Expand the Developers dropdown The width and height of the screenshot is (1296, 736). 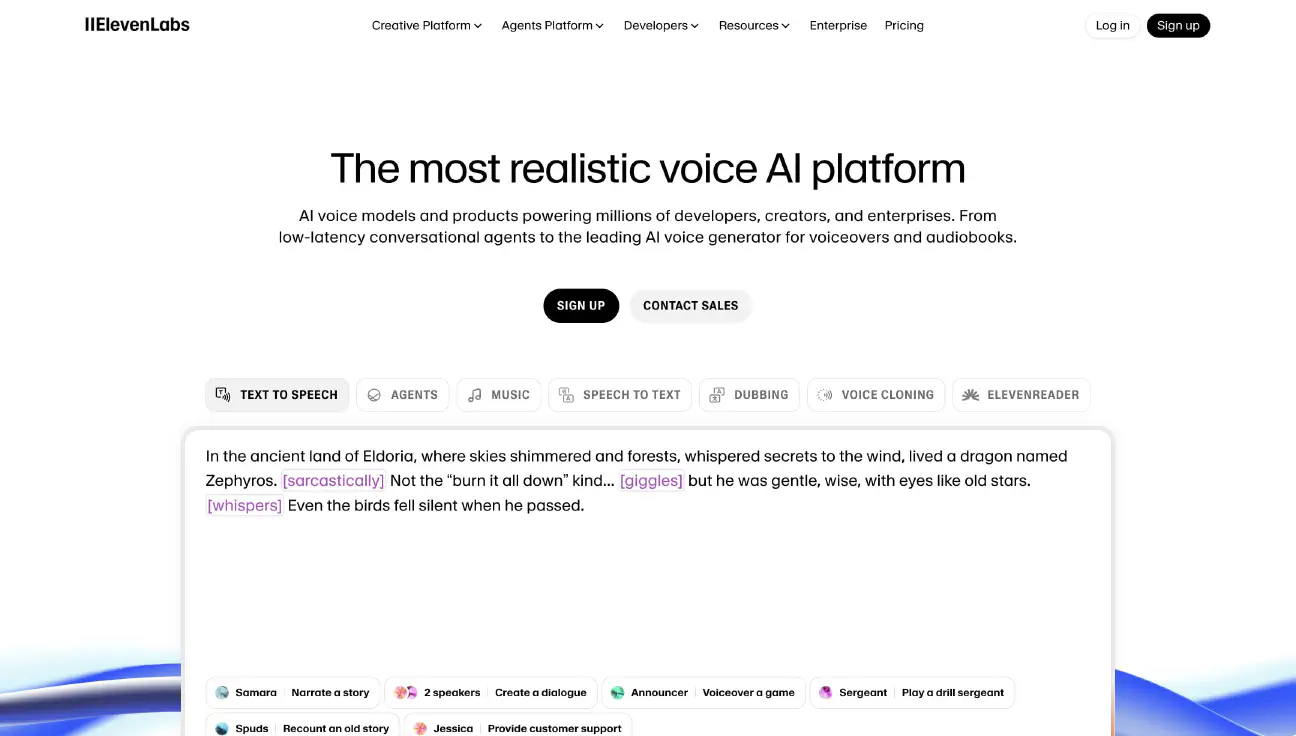(661, 25)
